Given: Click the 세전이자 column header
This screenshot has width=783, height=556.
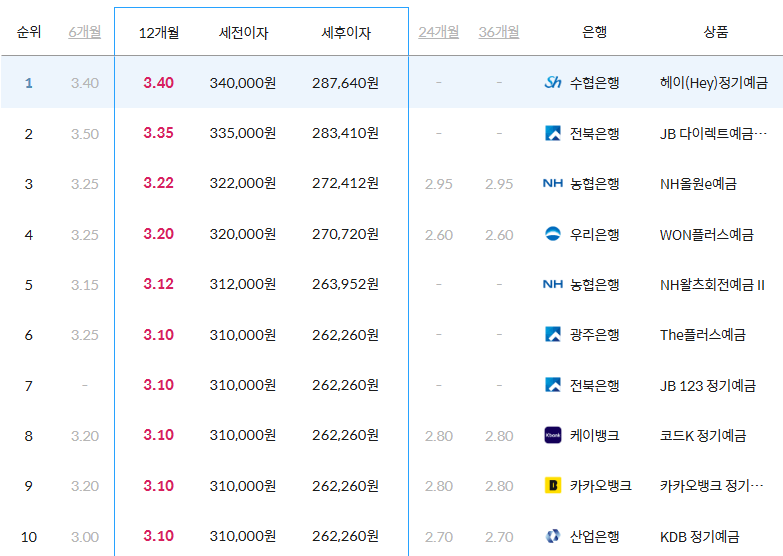Looking at the screenshot, I should 244,32.
